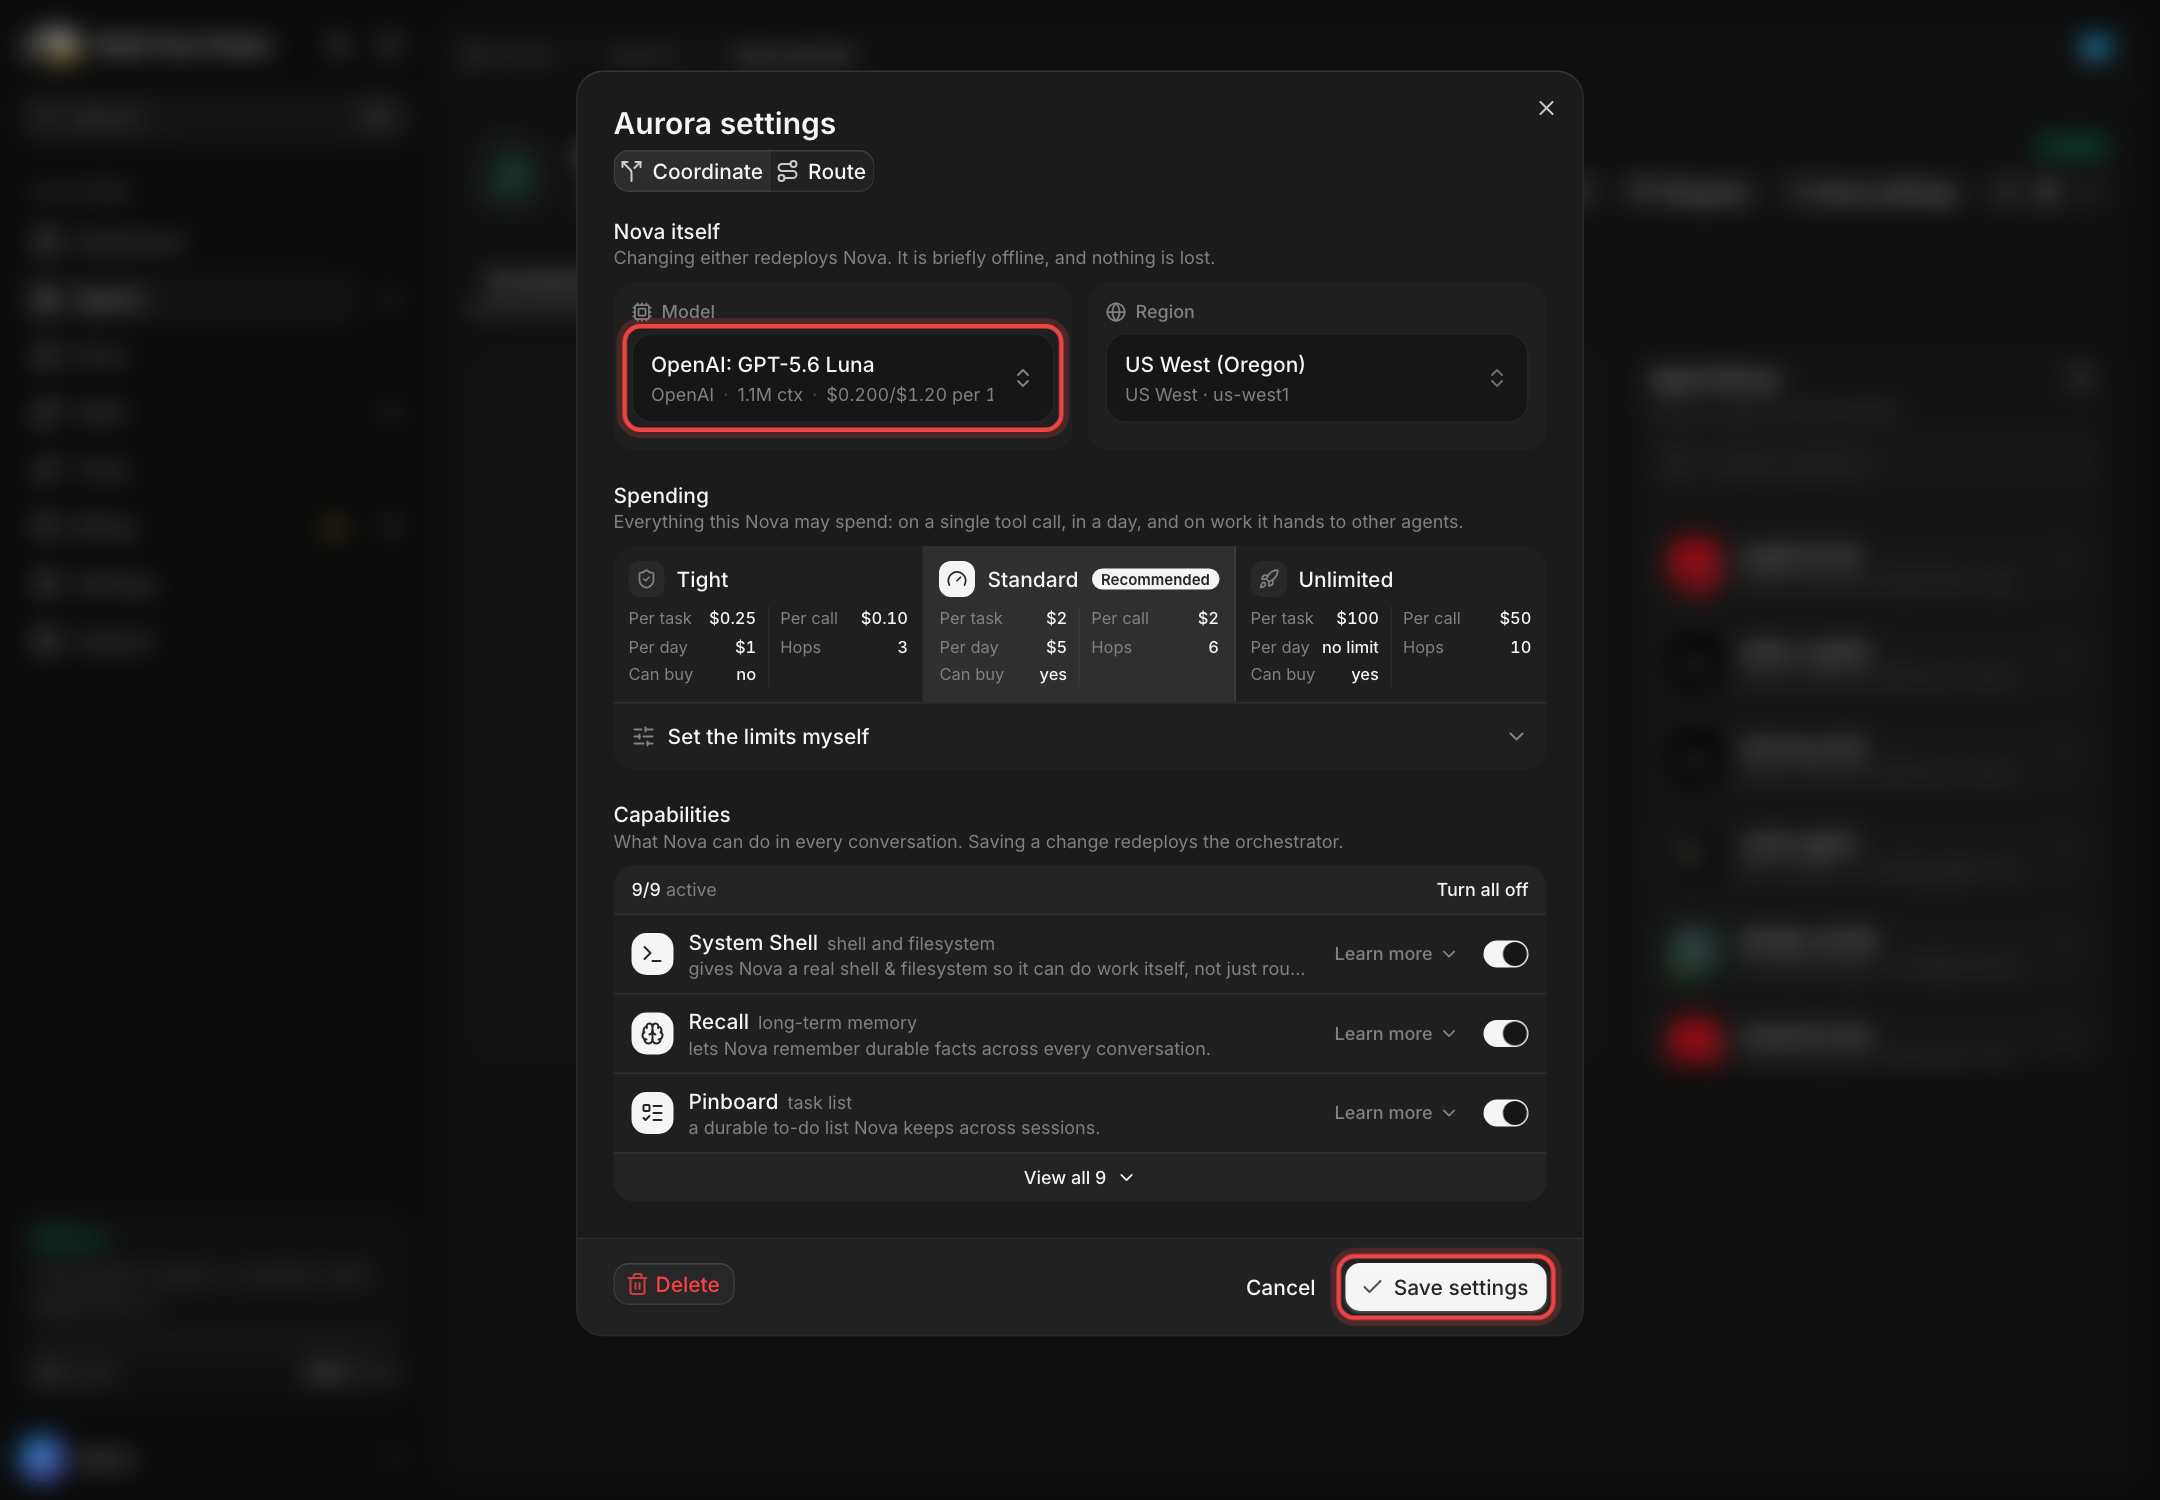Expand Set the limits myself
The width and height of the screenshot is (2160, 1500).
1080,737
